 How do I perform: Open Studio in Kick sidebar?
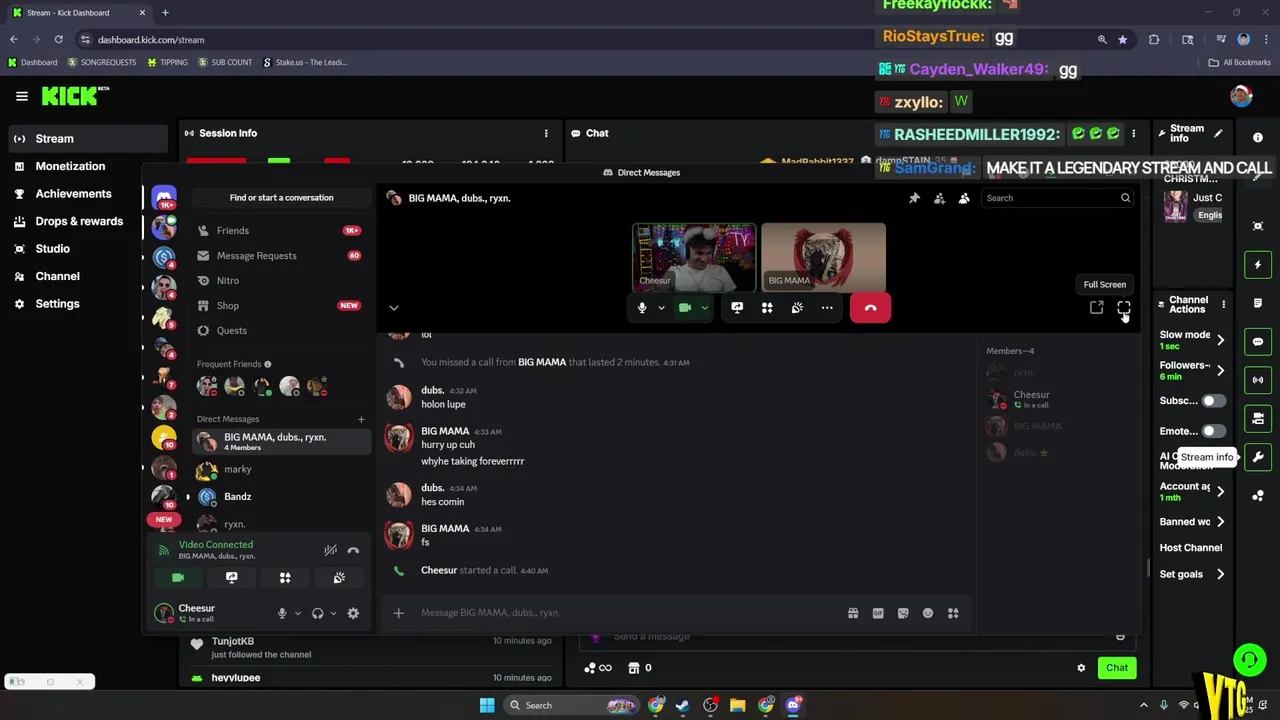click(88, 249)
